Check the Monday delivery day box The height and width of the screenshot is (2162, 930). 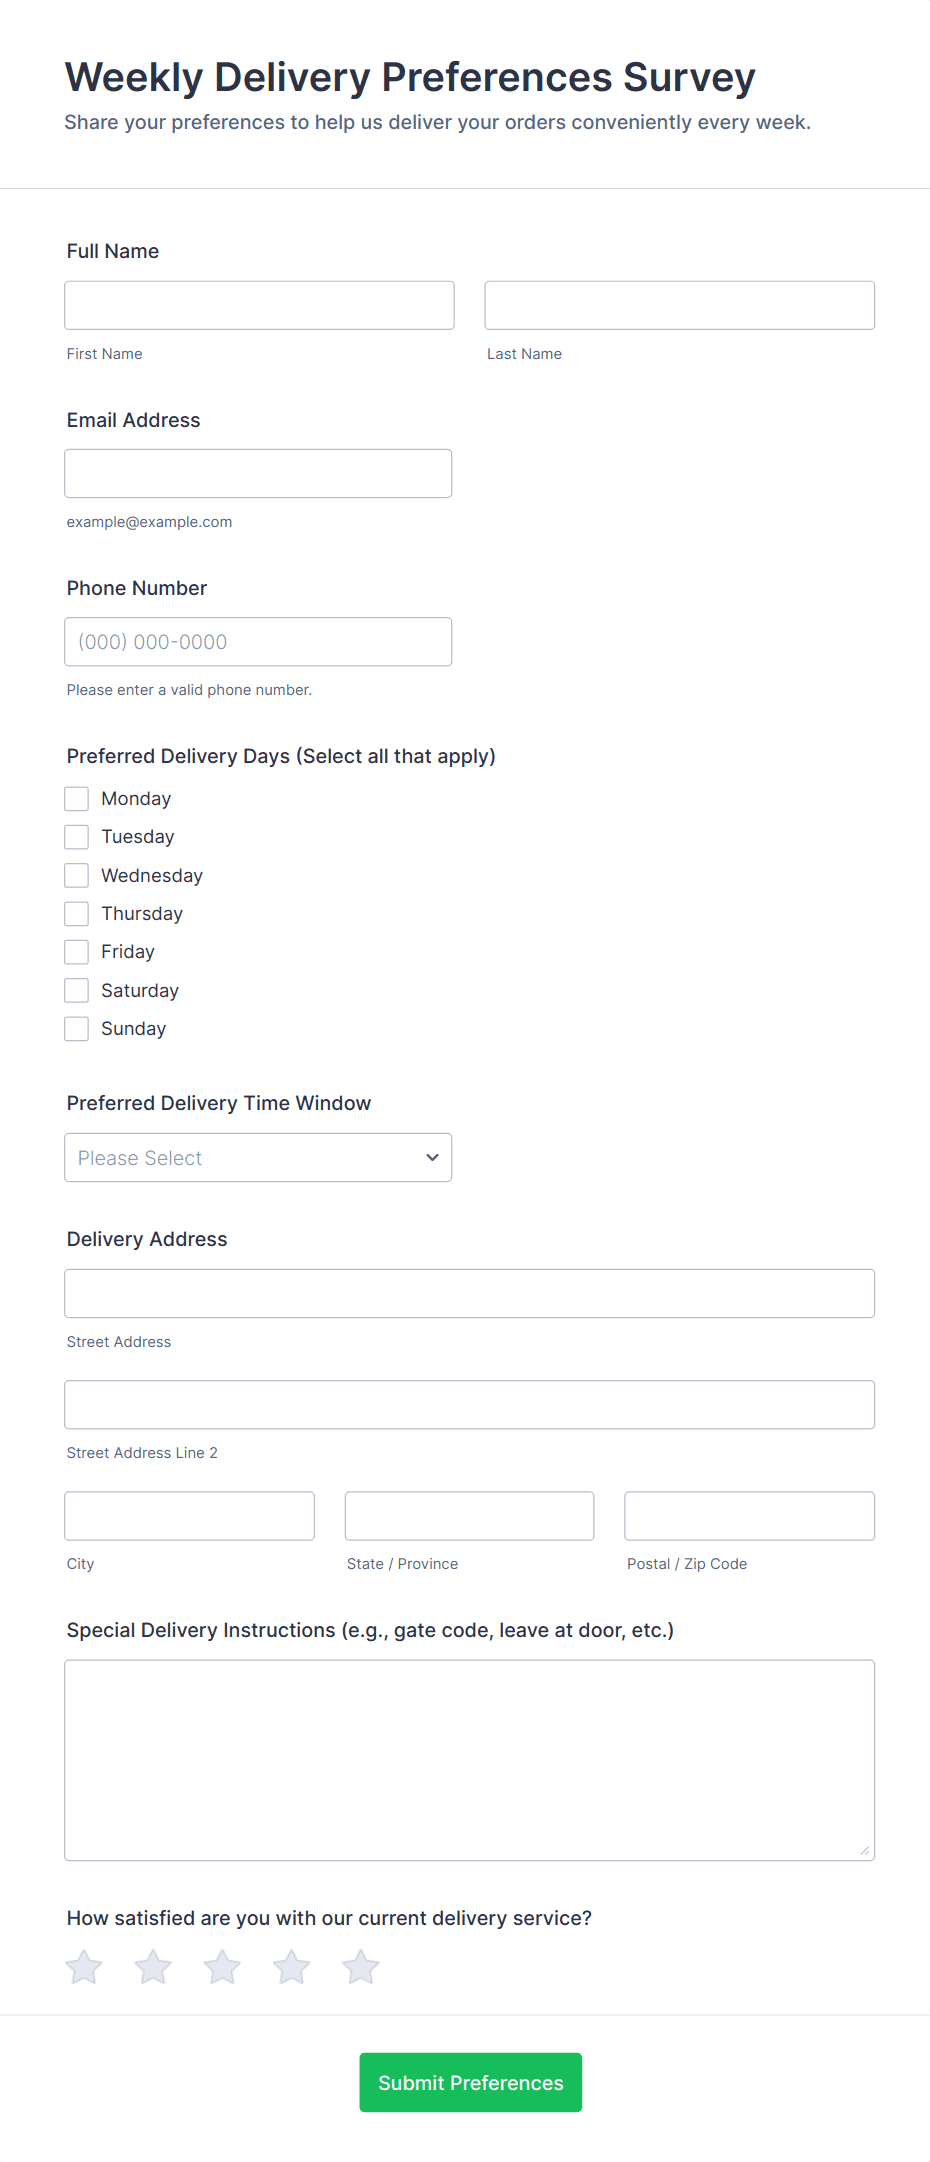[77, 799]
